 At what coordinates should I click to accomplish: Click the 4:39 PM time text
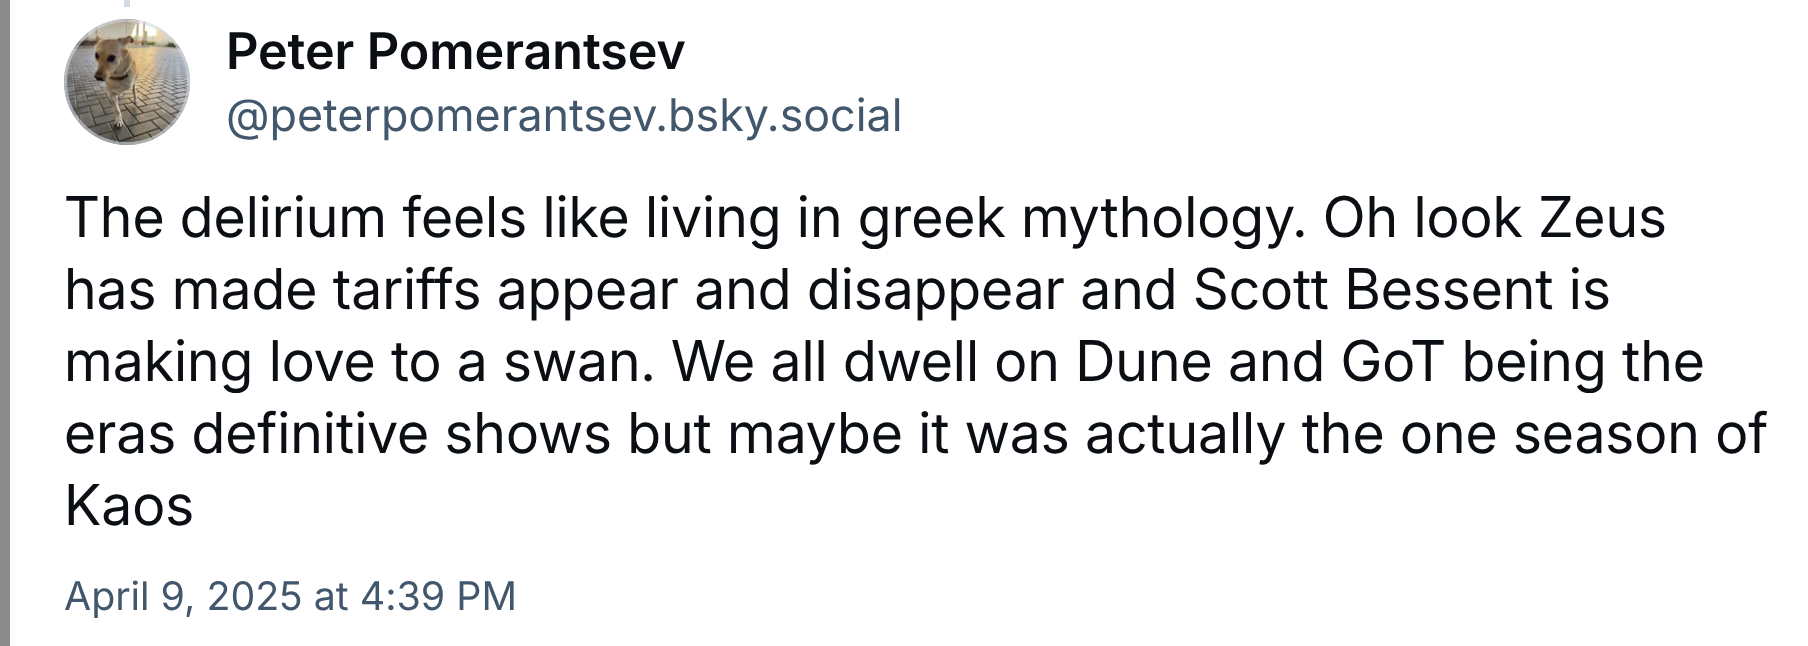click(437, 596)
